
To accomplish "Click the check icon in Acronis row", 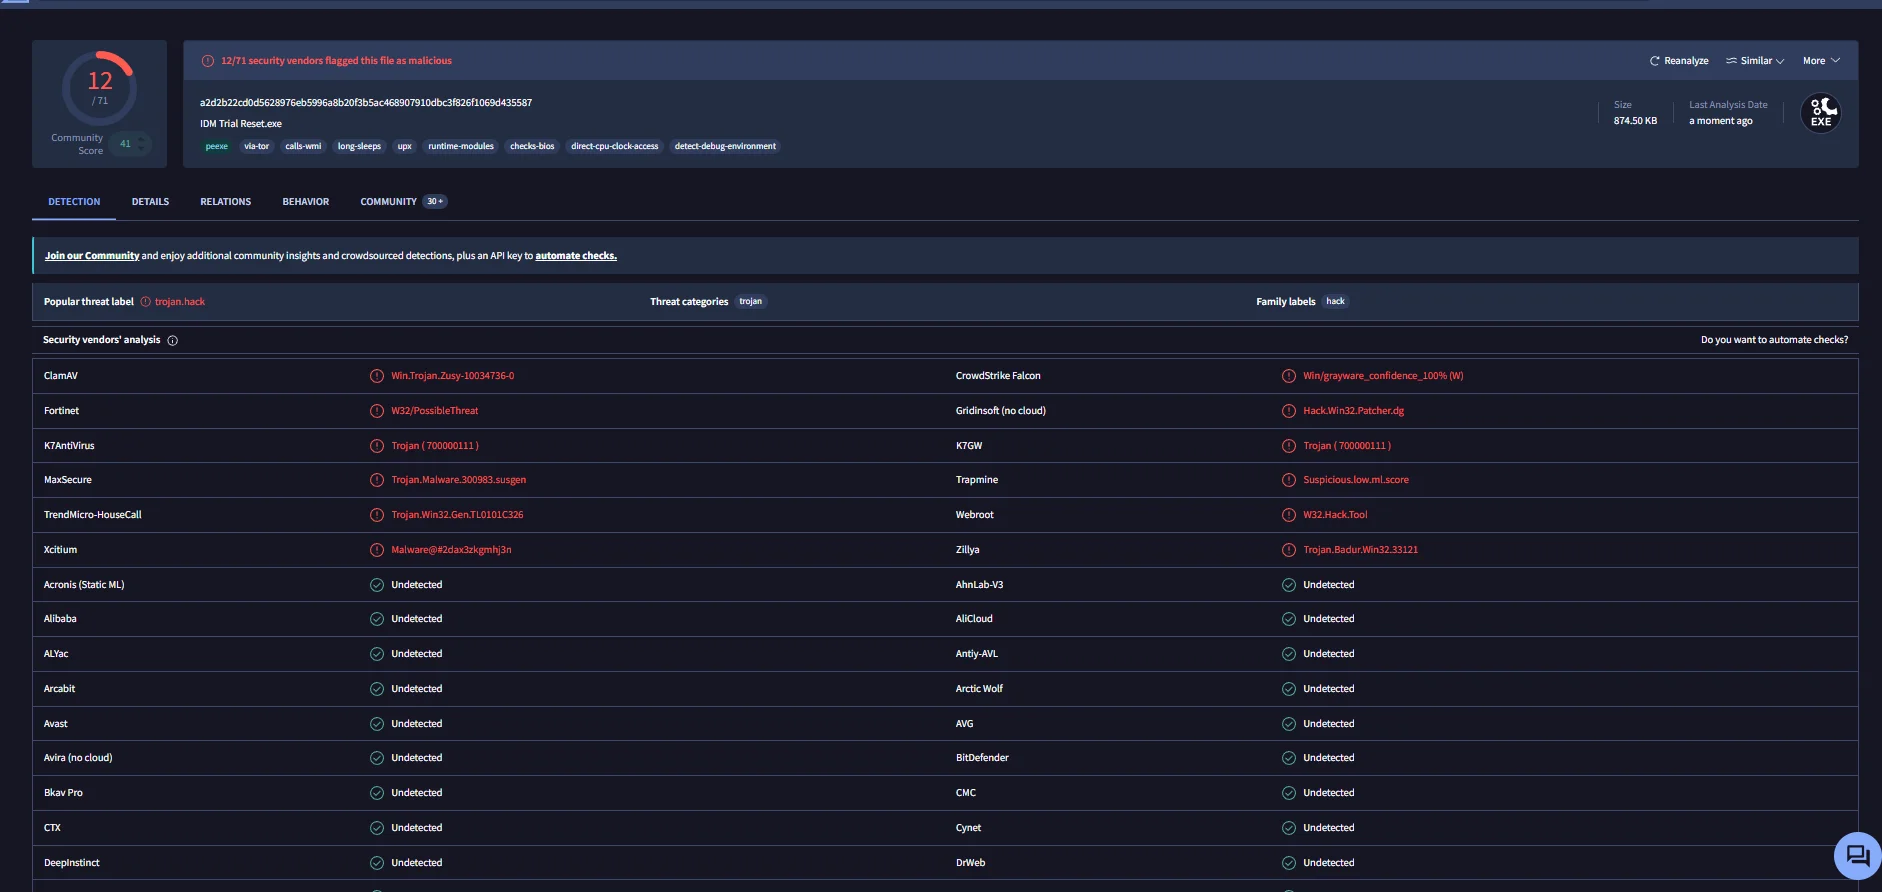I will coord(377,585).
